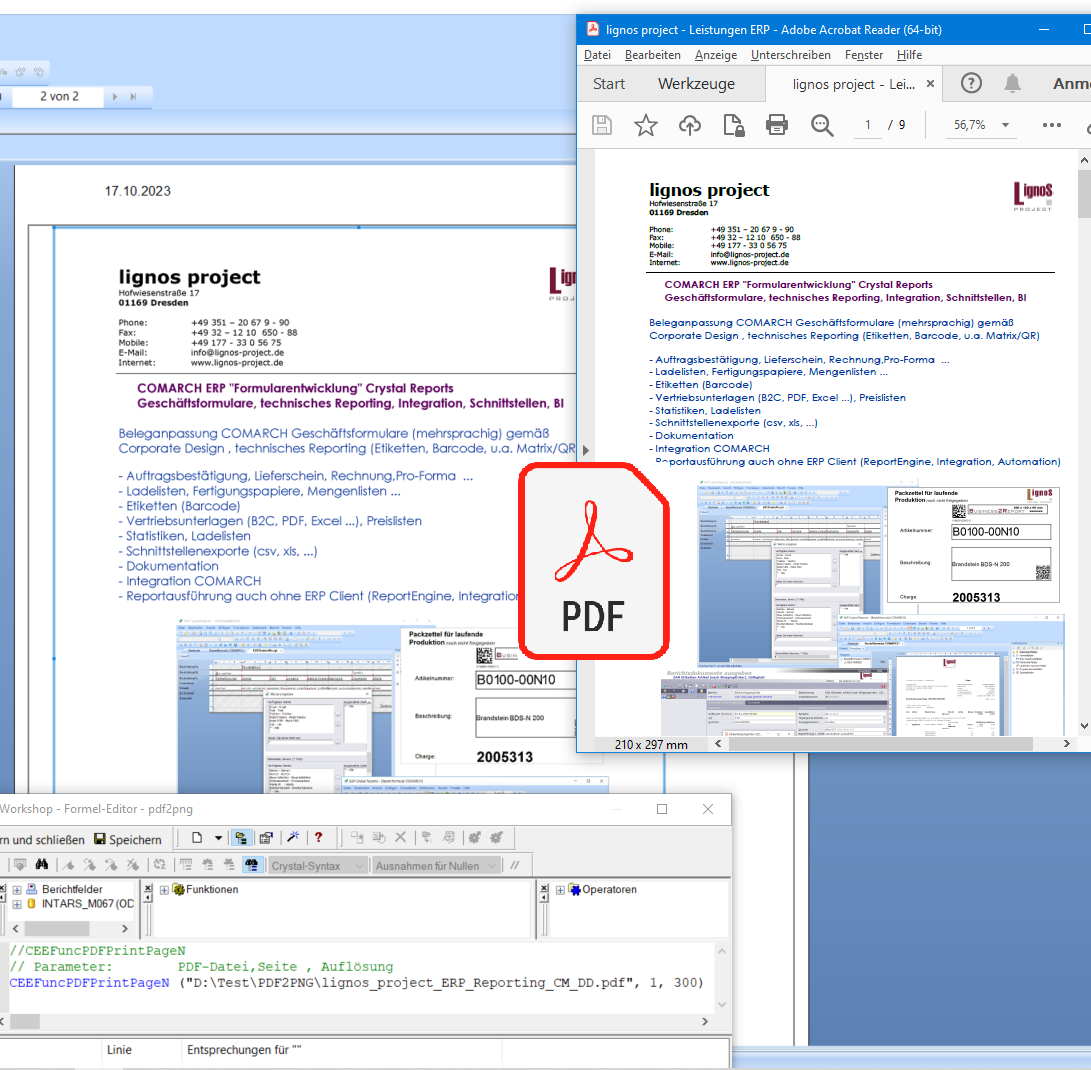This screenshot has height=1070, width=1091.
Task: Open the Anzeige menu in Acrobat
Action: coord(716,55)
